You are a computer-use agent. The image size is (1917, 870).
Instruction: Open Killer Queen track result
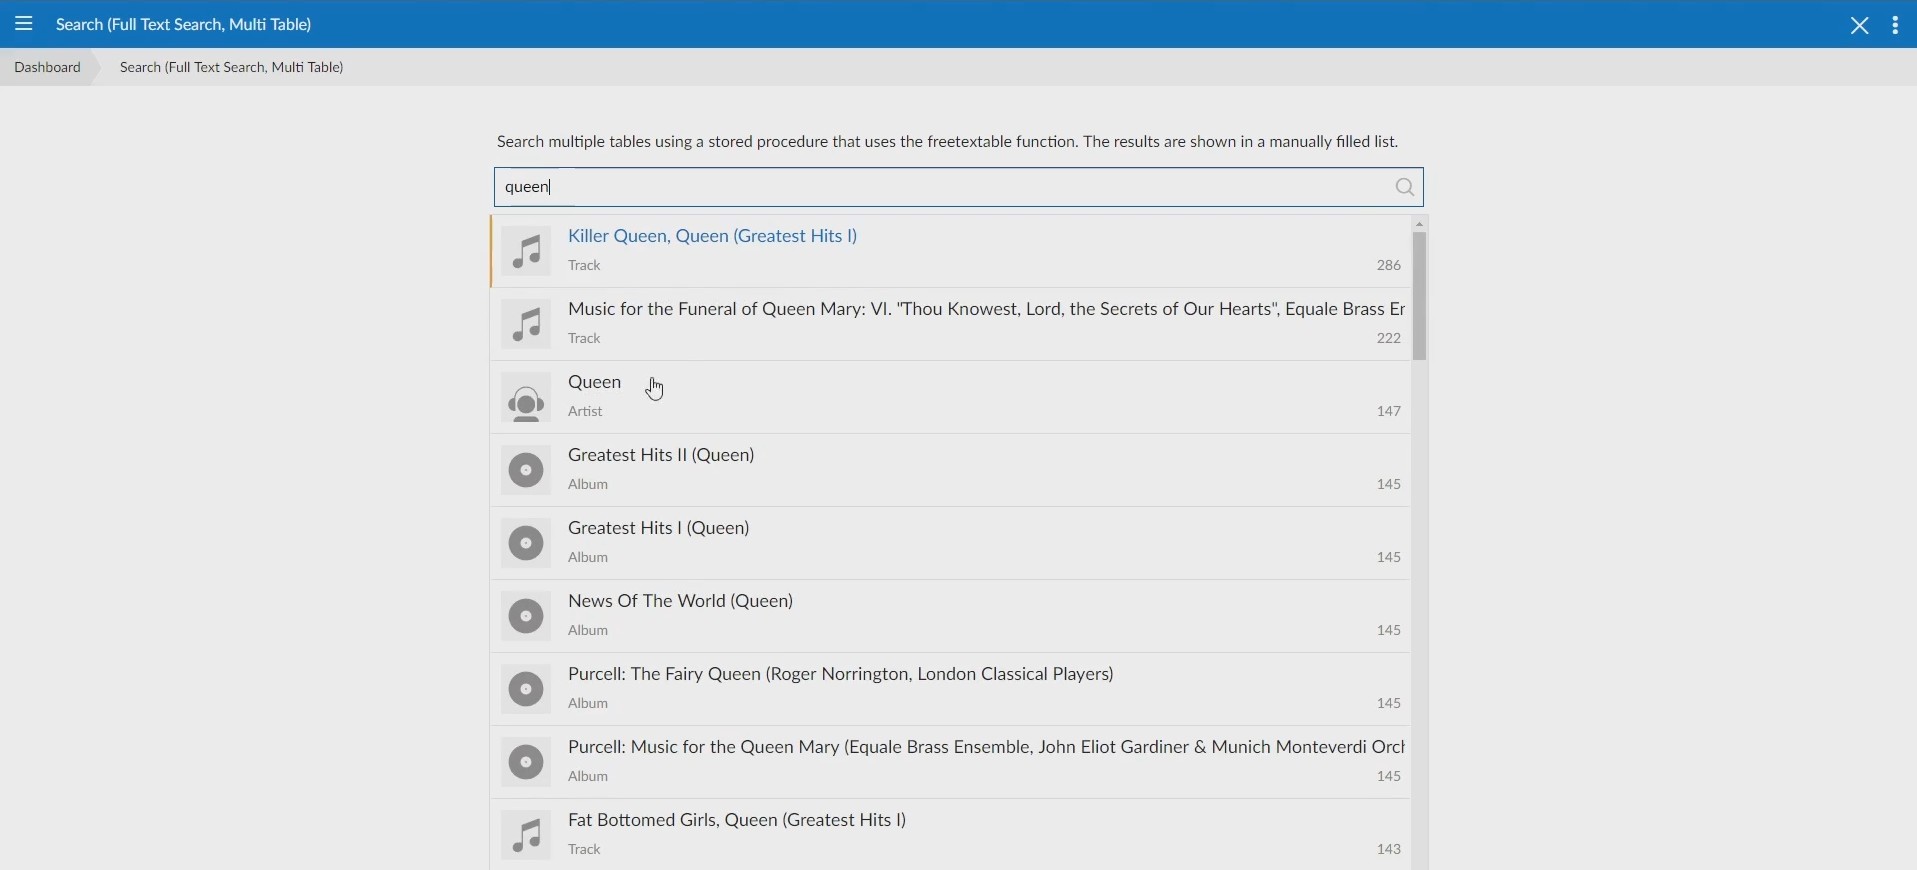pos(712,237)
